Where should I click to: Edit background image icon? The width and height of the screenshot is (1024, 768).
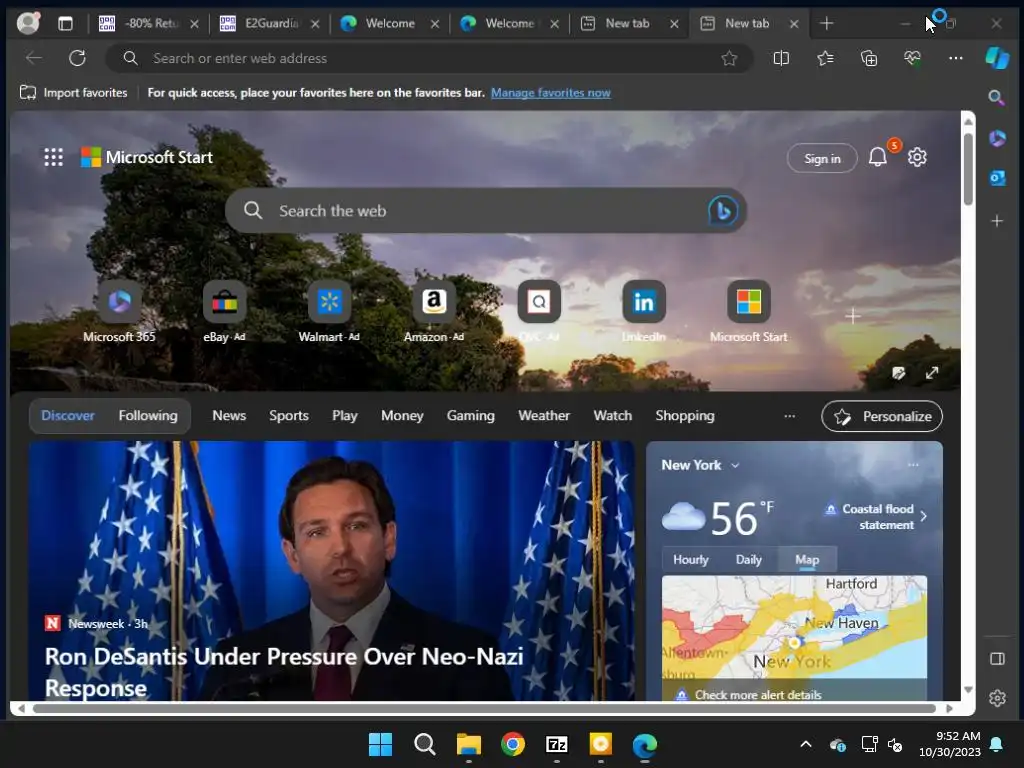pos(899,373)
